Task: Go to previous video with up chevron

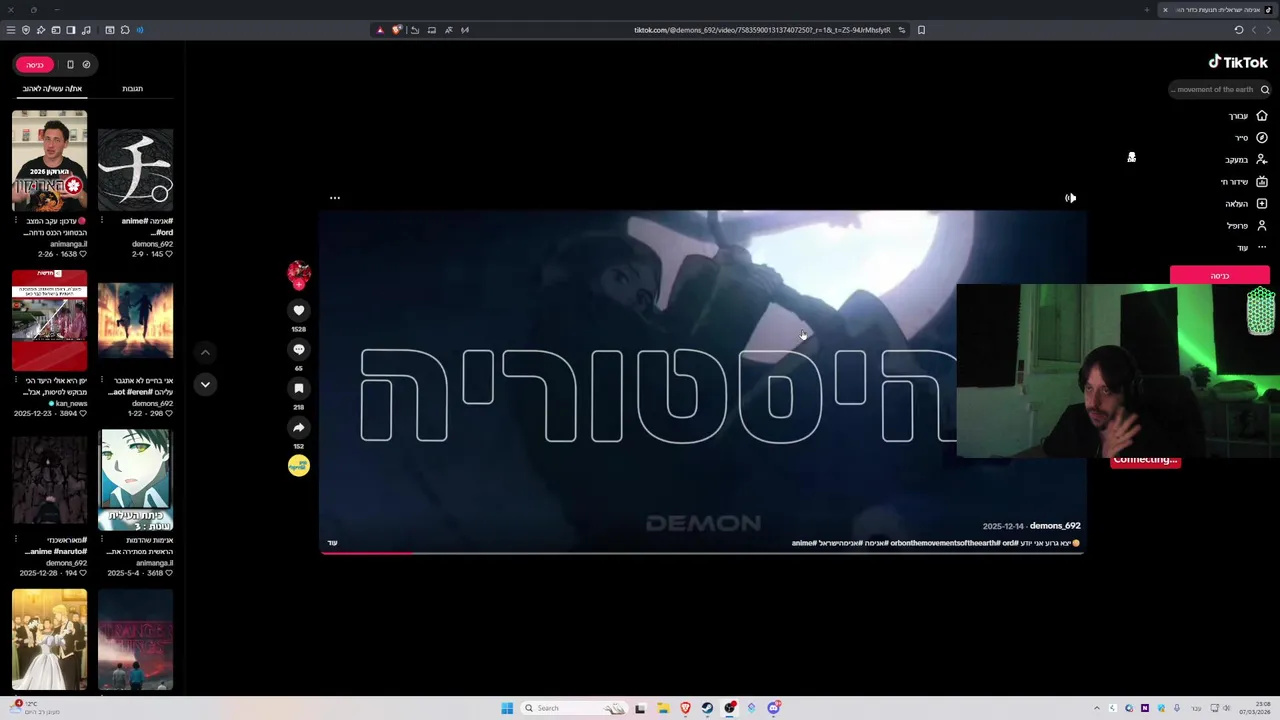Action: pos(205,352)
